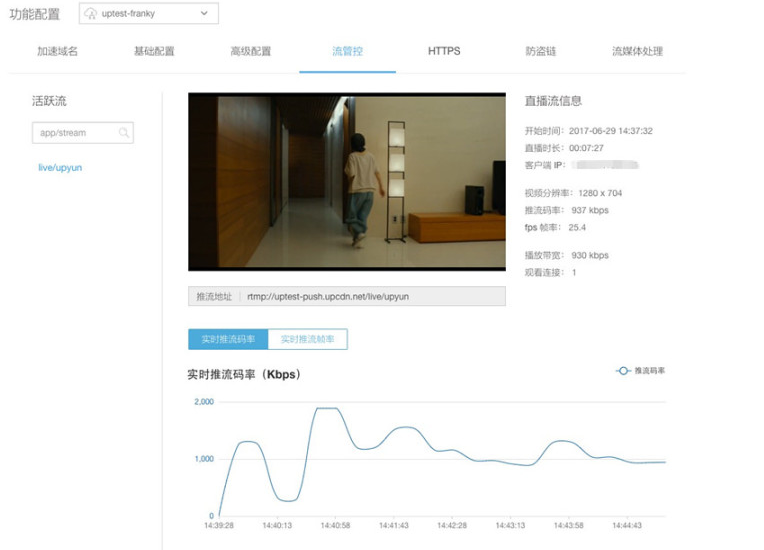Screen dimensions: 764x550
Task: Switch to the 防盗链 tab
Action: 540,51
